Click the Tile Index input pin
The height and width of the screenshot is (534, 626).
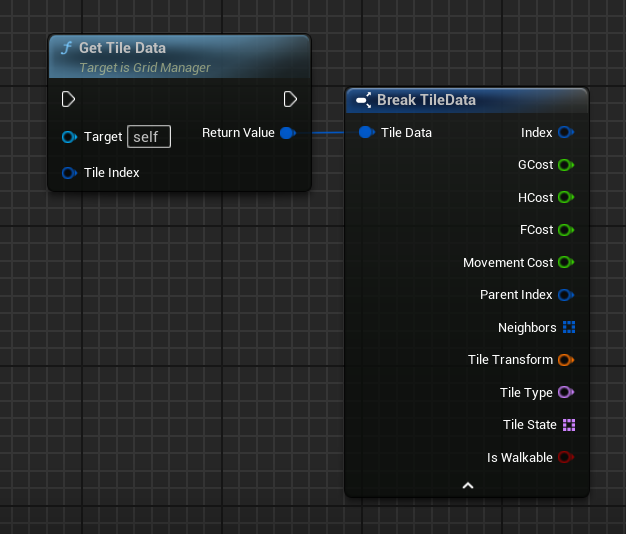(x=69, y=173)
